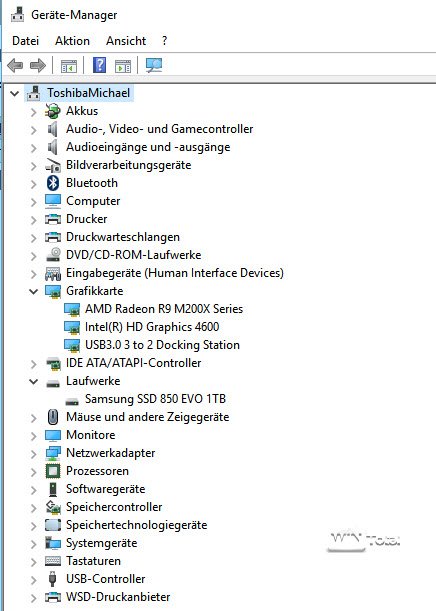Open the ? help menu
The image size is (436, 611).
[x=164, y=41]
